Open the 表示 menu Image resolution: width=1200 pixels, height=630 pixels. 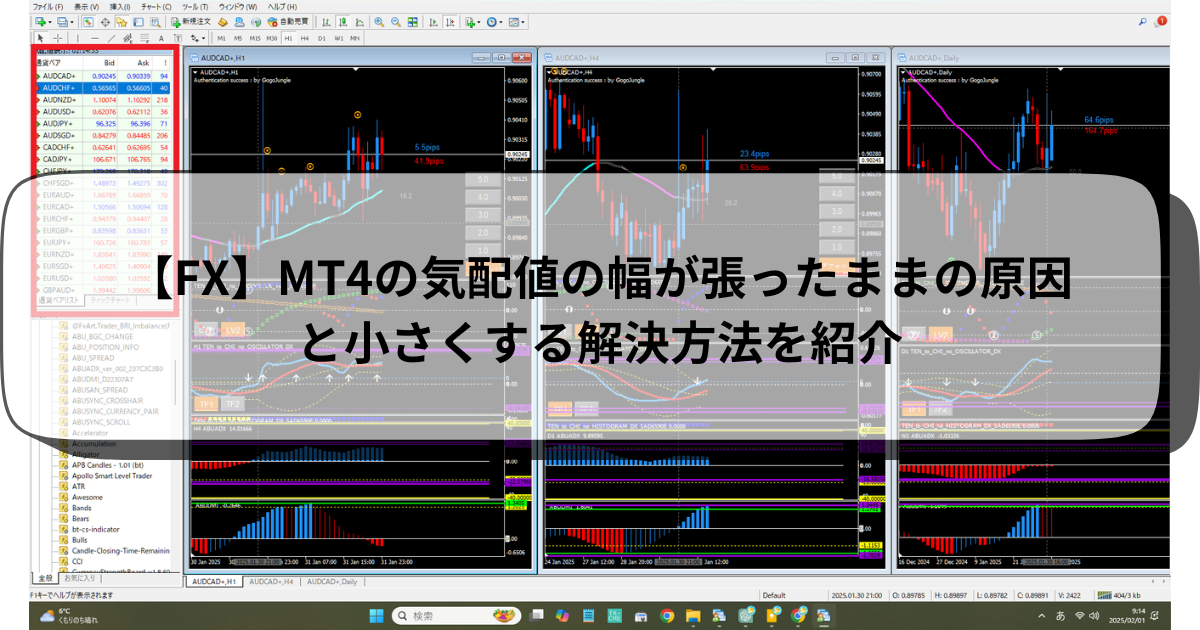(85, 6)
